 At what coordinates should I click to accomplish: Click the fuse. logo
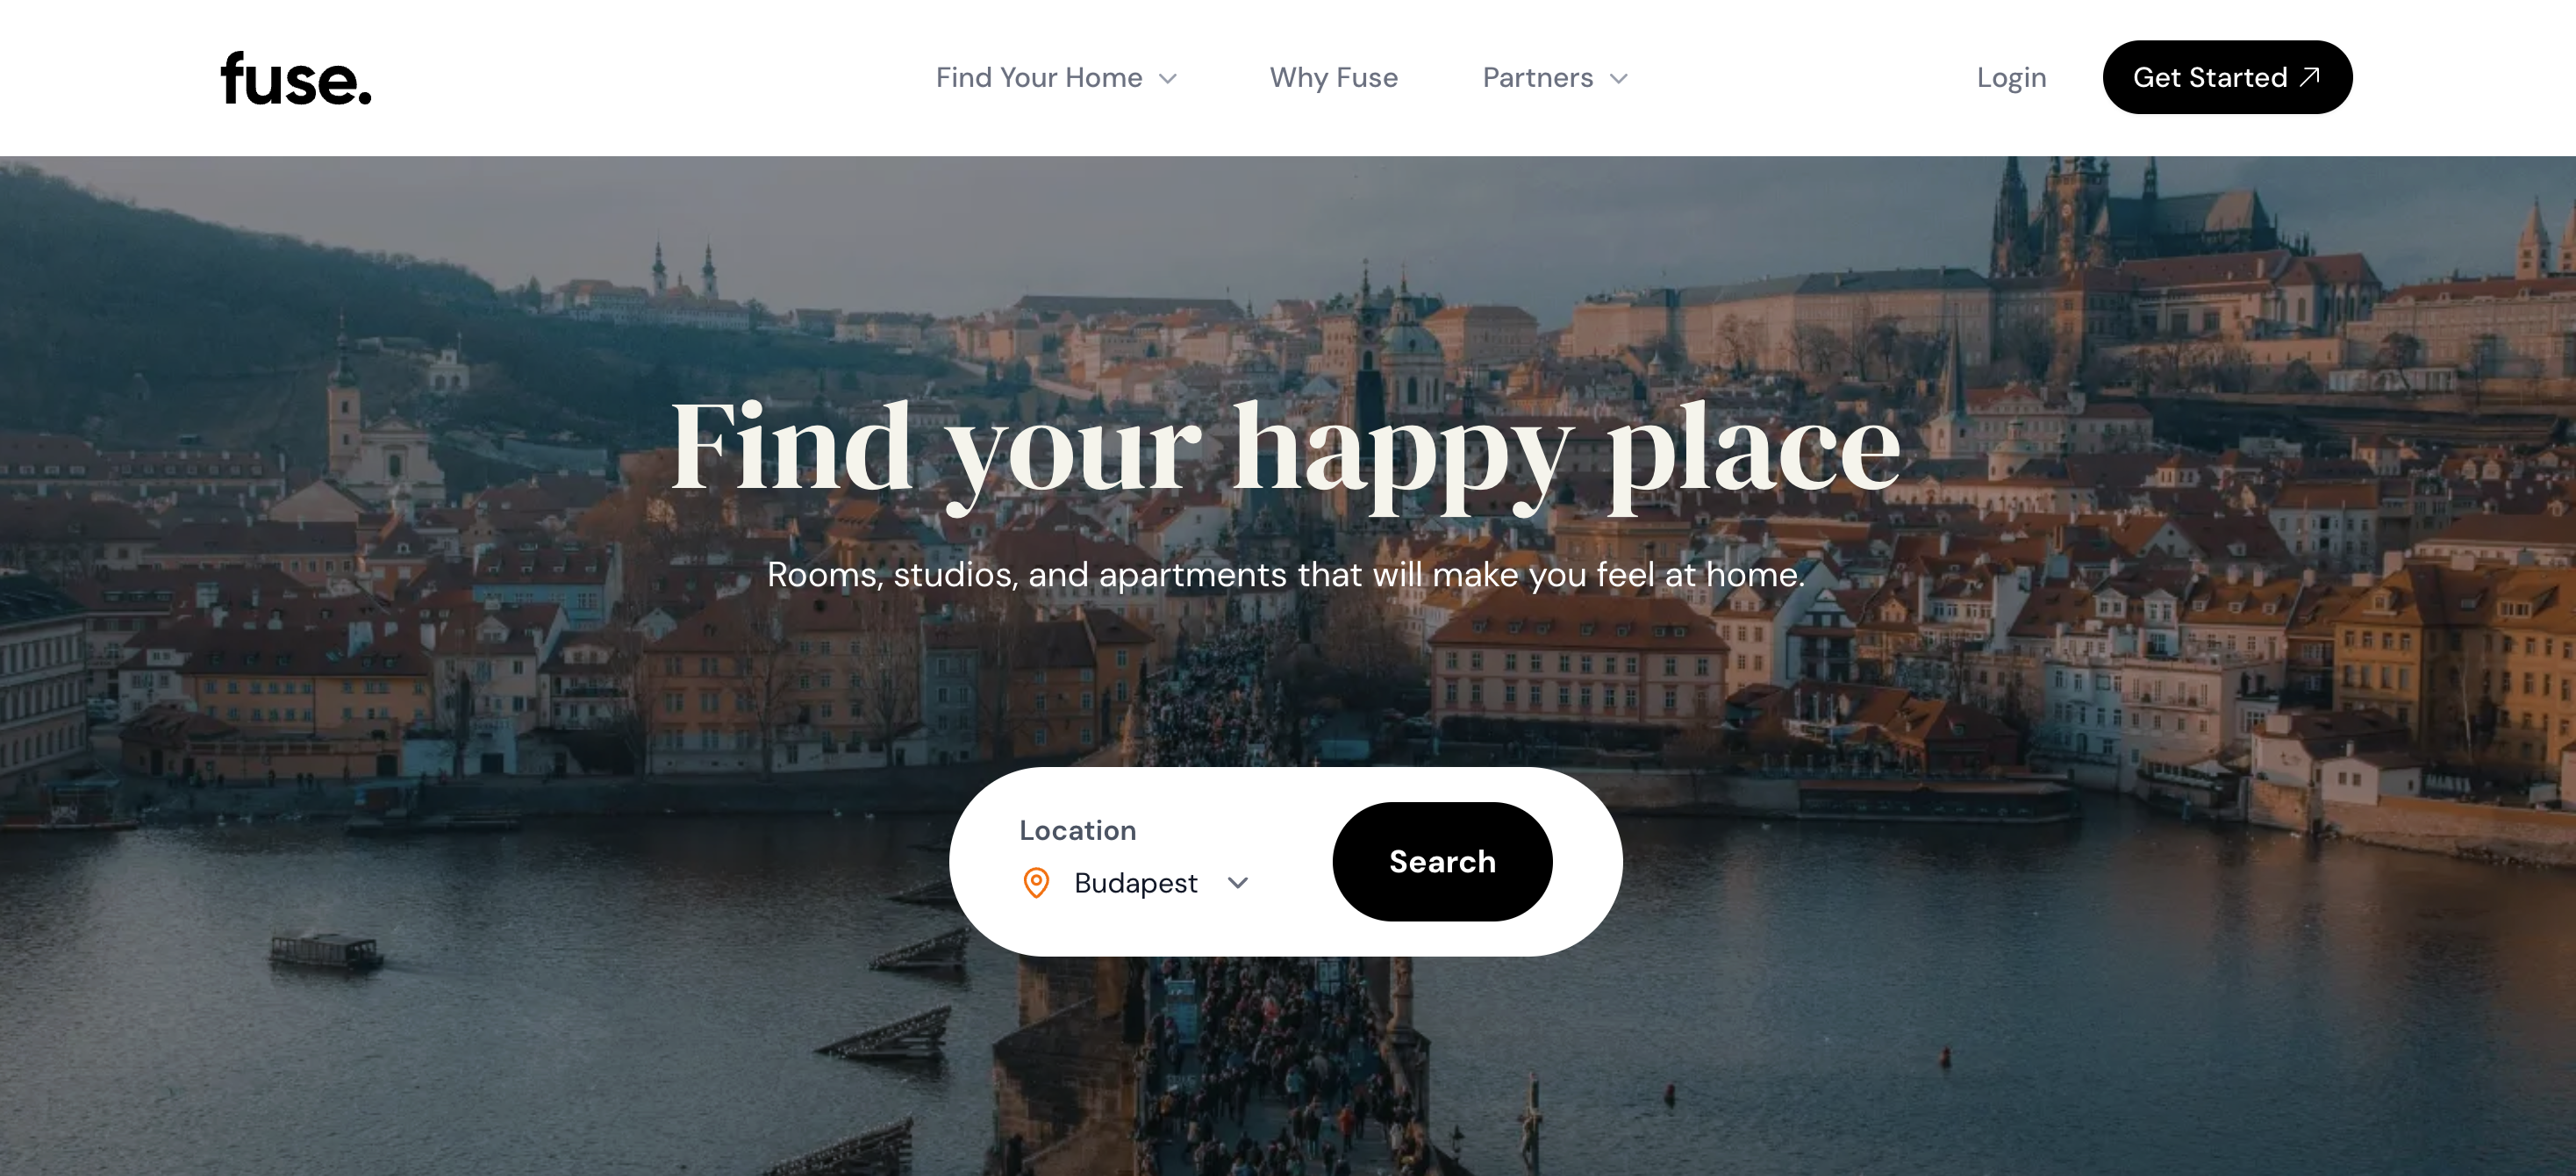[296, 79]
